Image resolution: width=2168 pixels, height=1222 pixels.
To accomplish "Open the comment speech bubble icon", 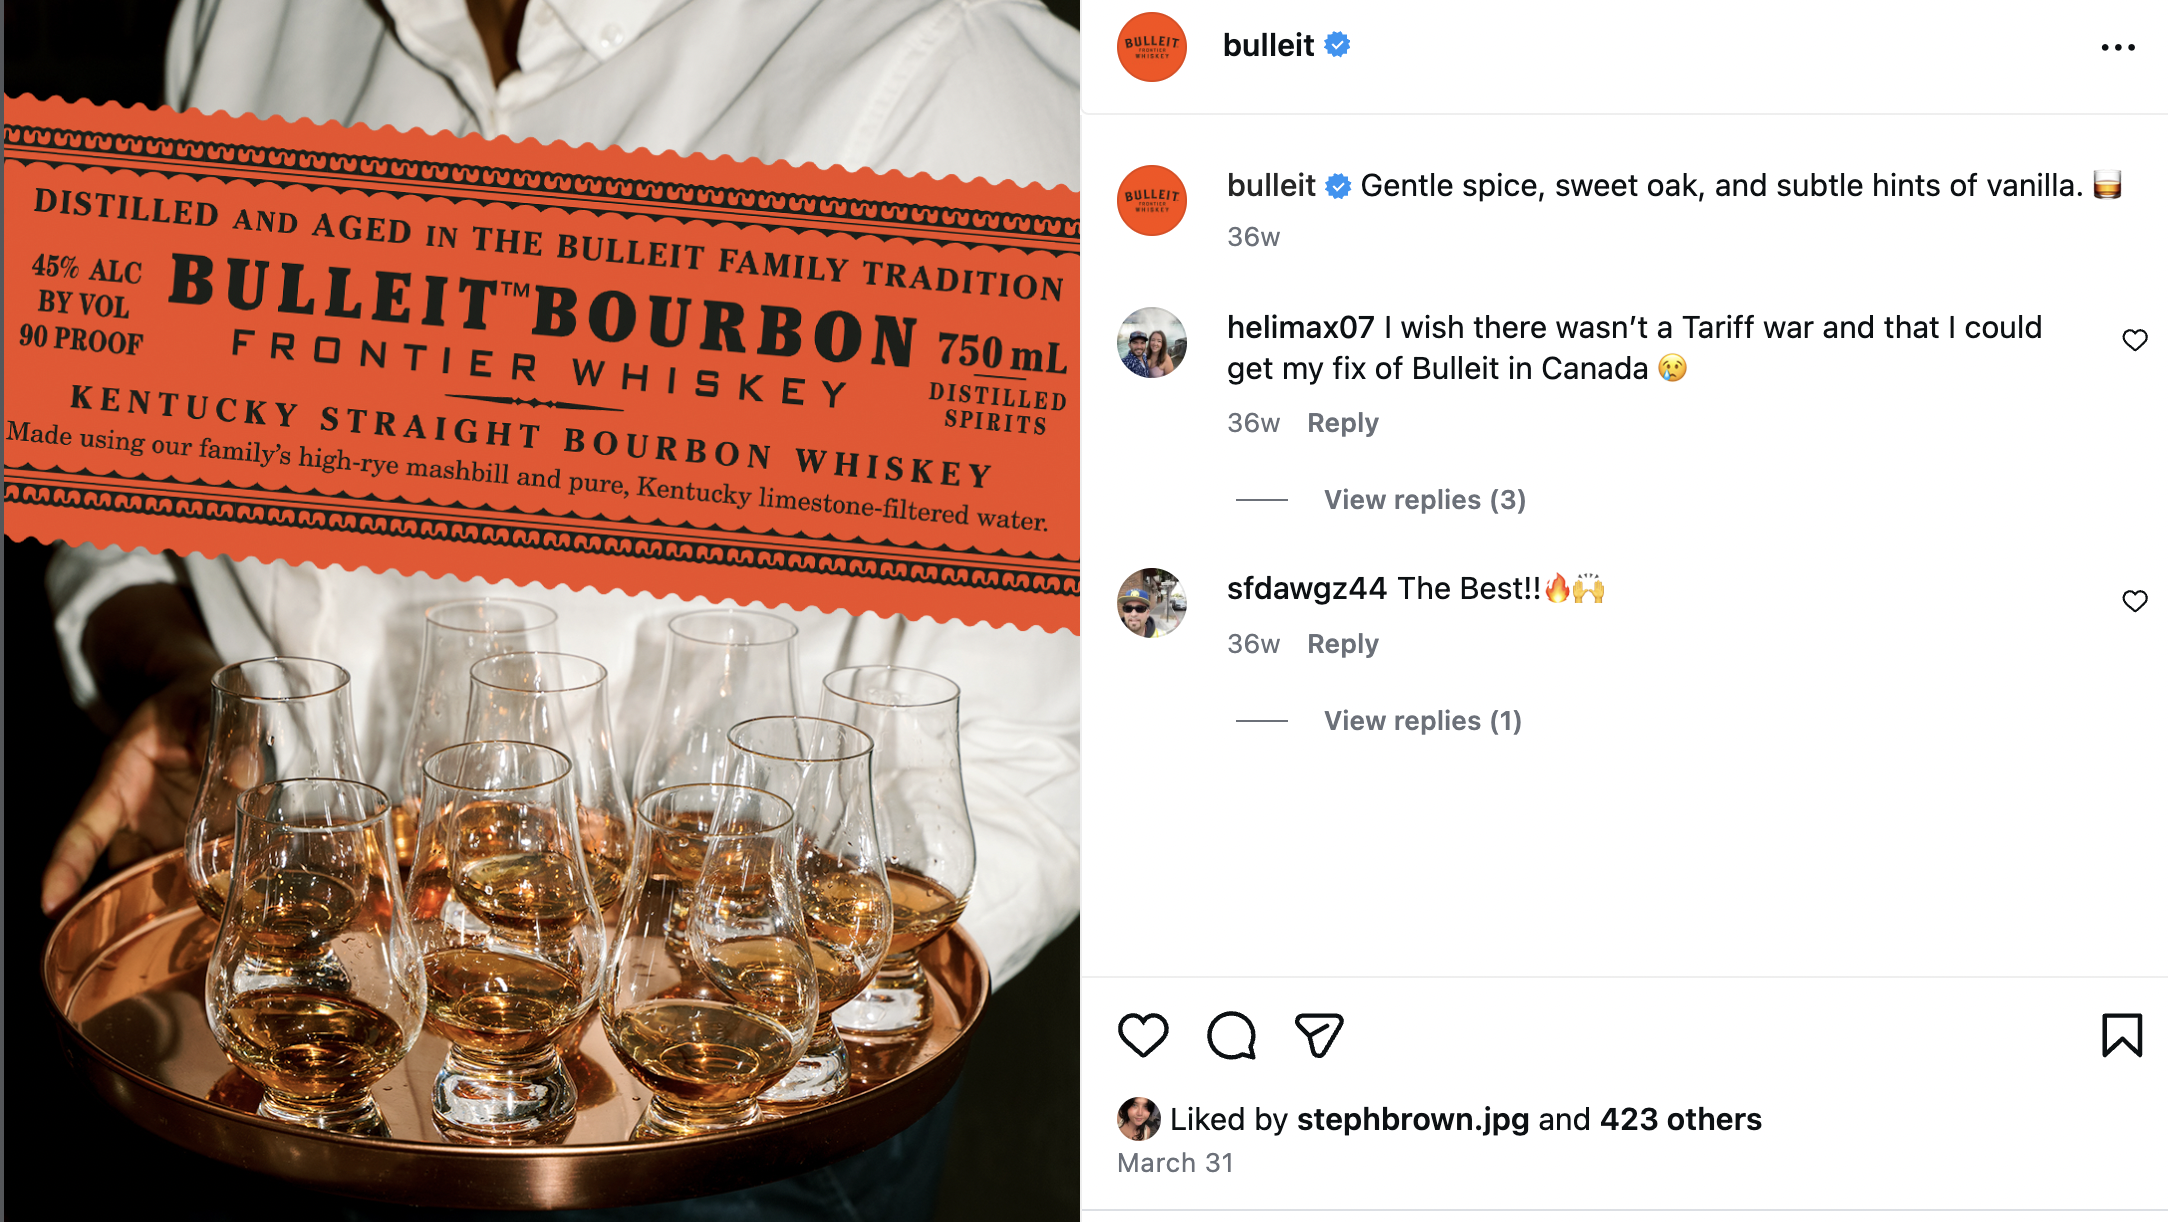I will pos(1231,1035).
